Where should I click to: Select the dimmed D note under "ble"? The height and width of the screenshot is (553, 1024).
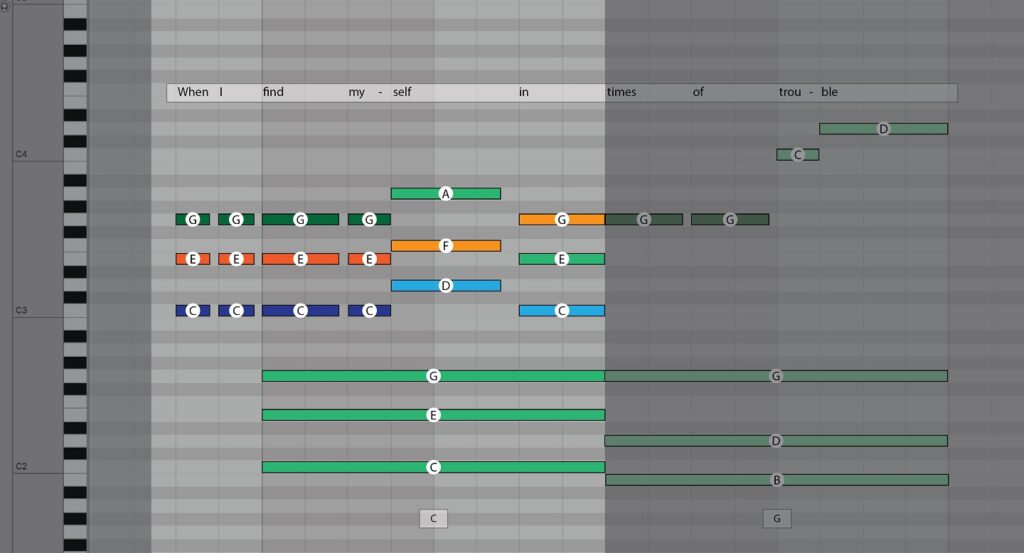(884, 129)
